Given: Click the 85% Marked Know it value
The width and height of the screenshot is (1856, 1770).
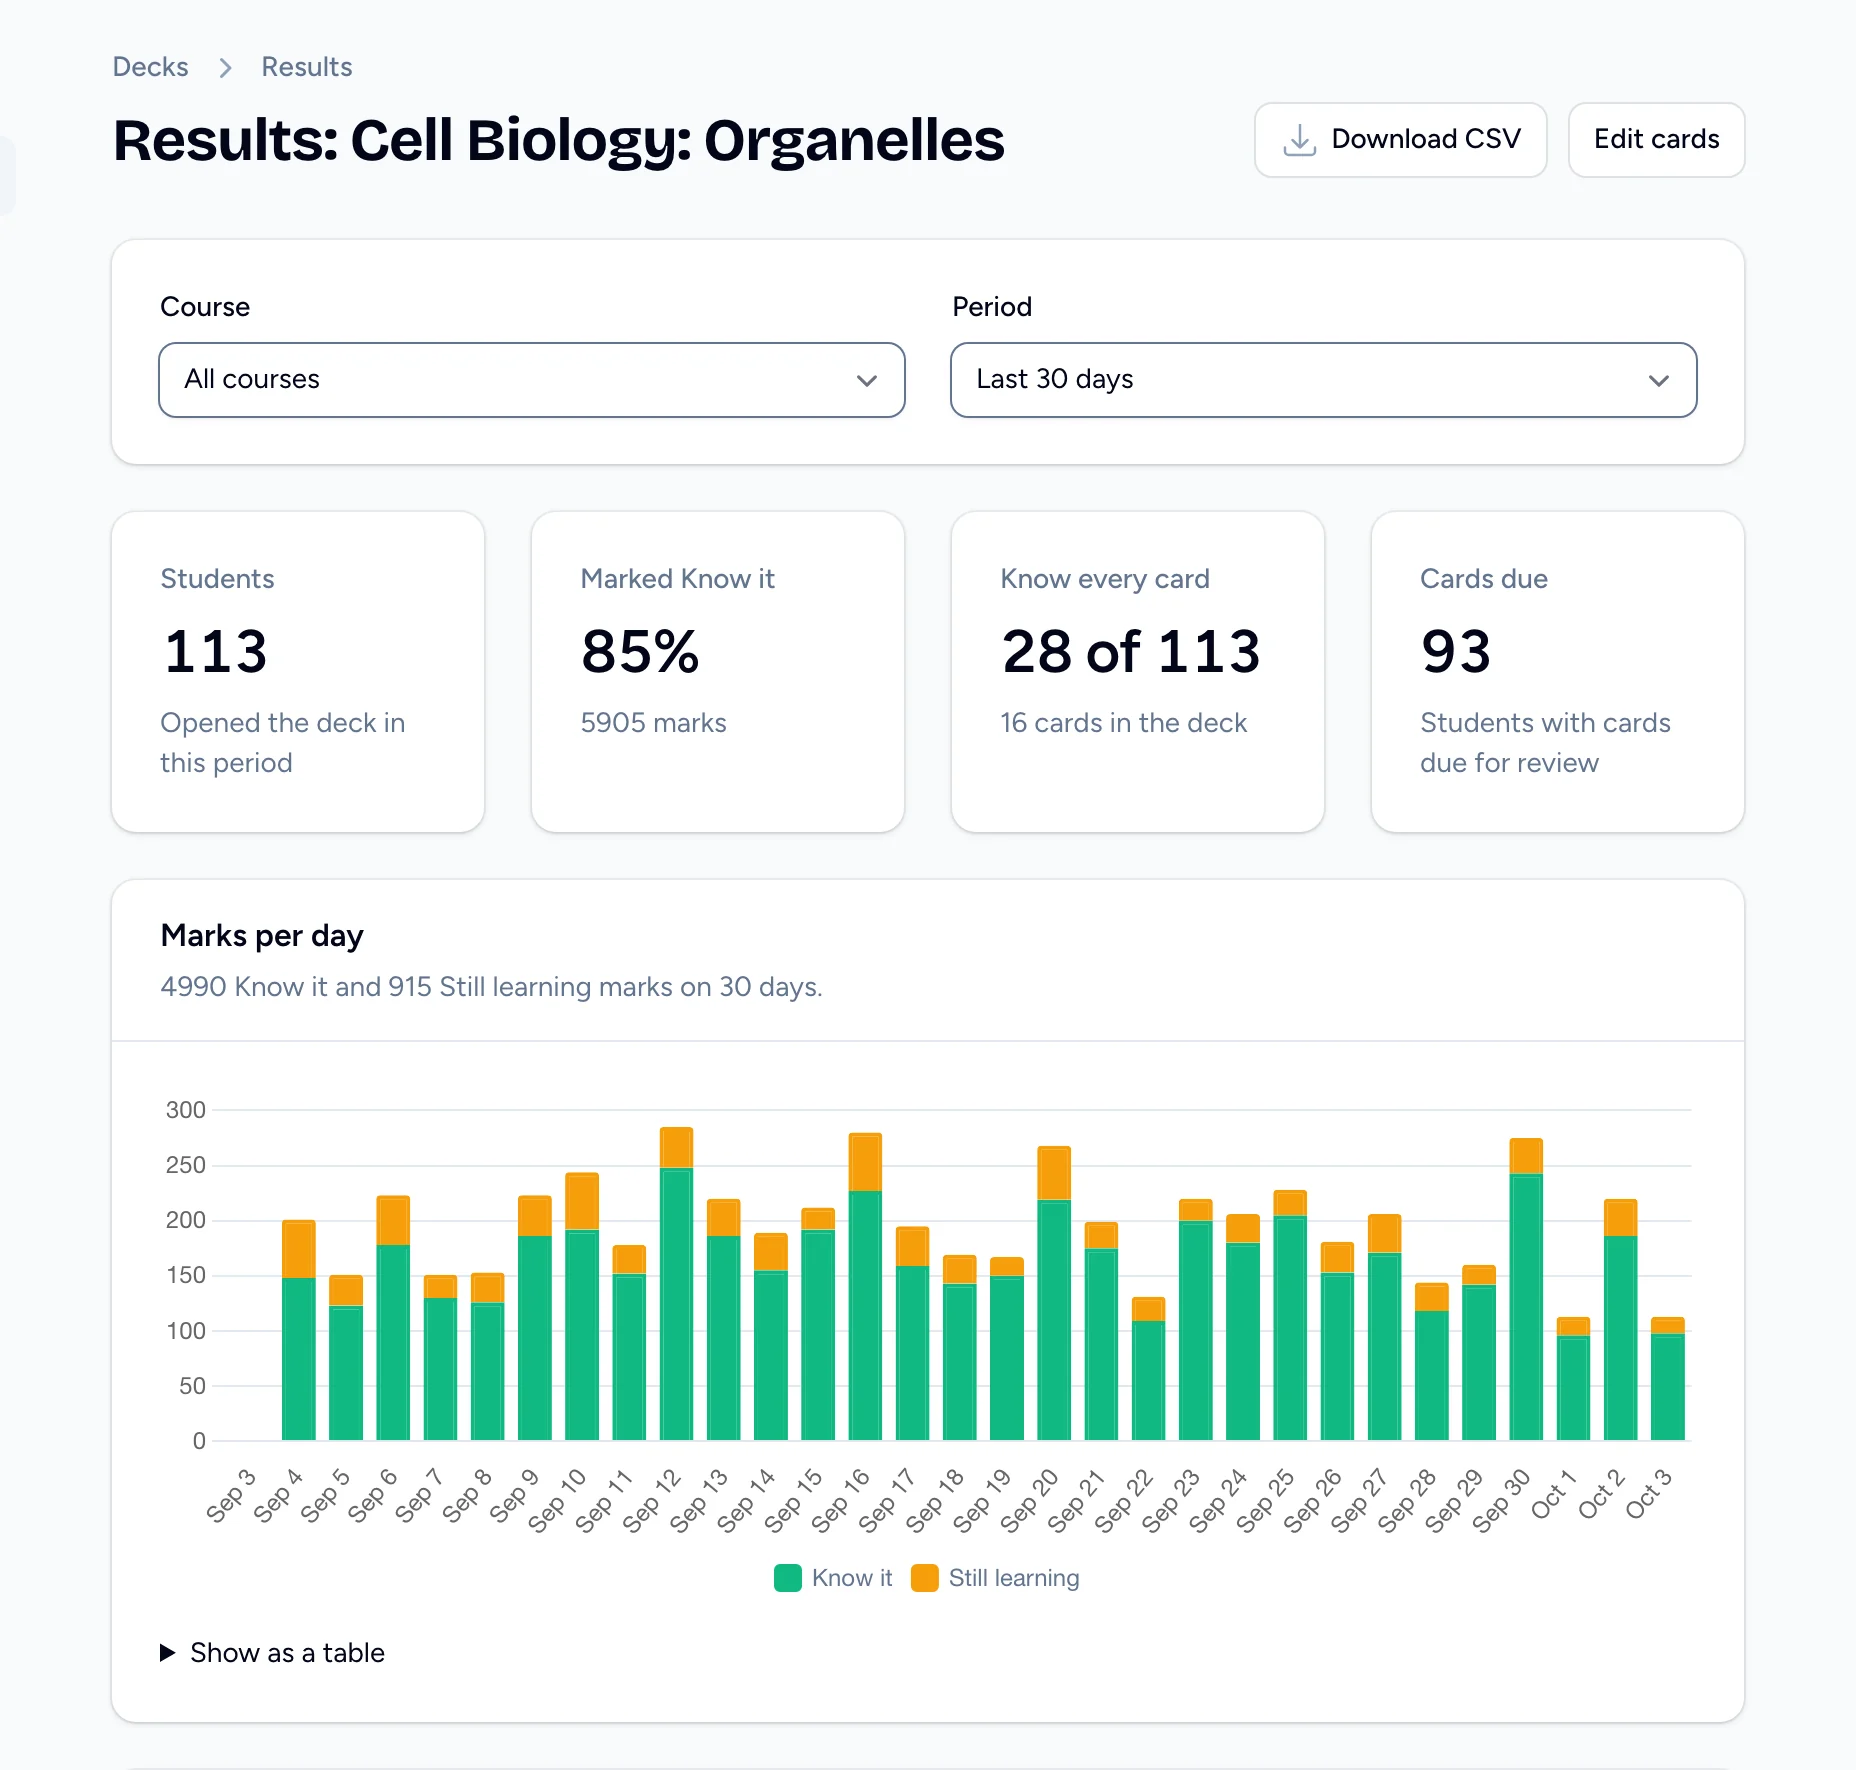Looking at the screenshot, I should click(x=640, y=651).
